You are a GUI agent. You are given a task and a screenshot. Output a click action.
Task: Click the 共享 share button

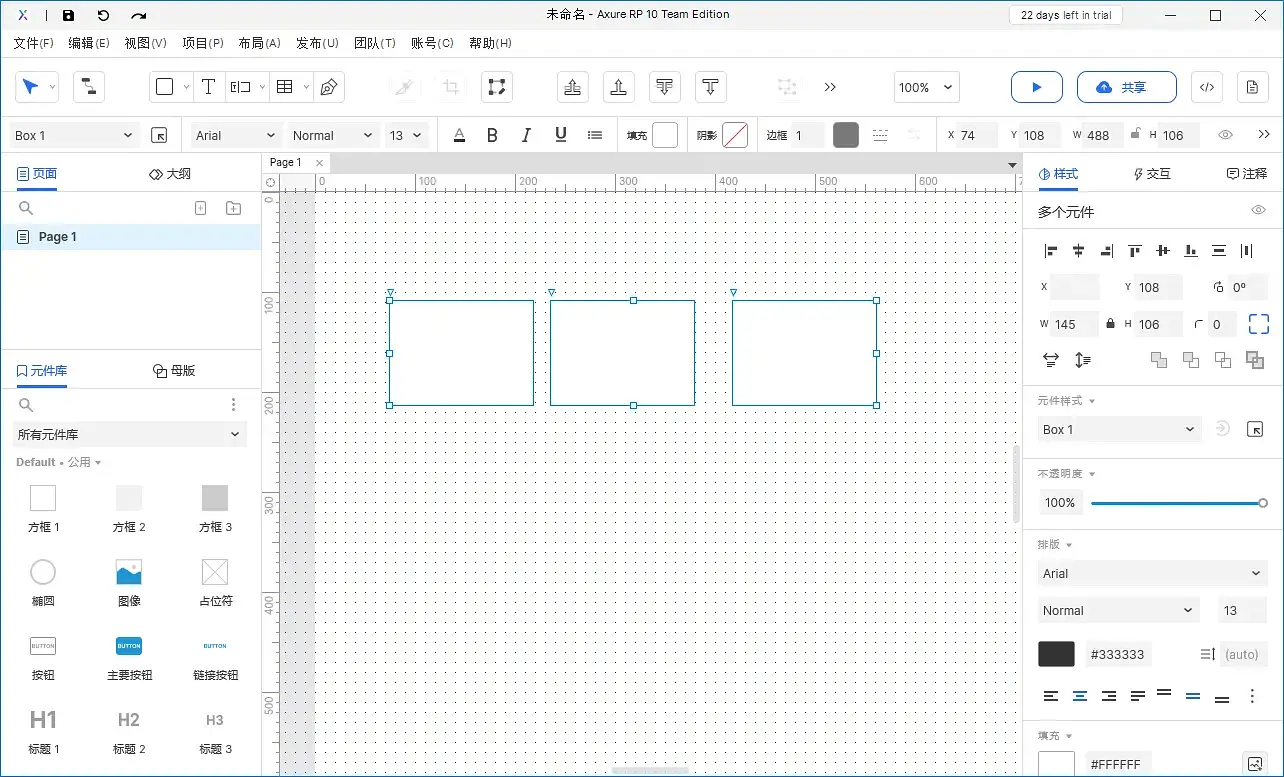click(x=1126, y=87)
